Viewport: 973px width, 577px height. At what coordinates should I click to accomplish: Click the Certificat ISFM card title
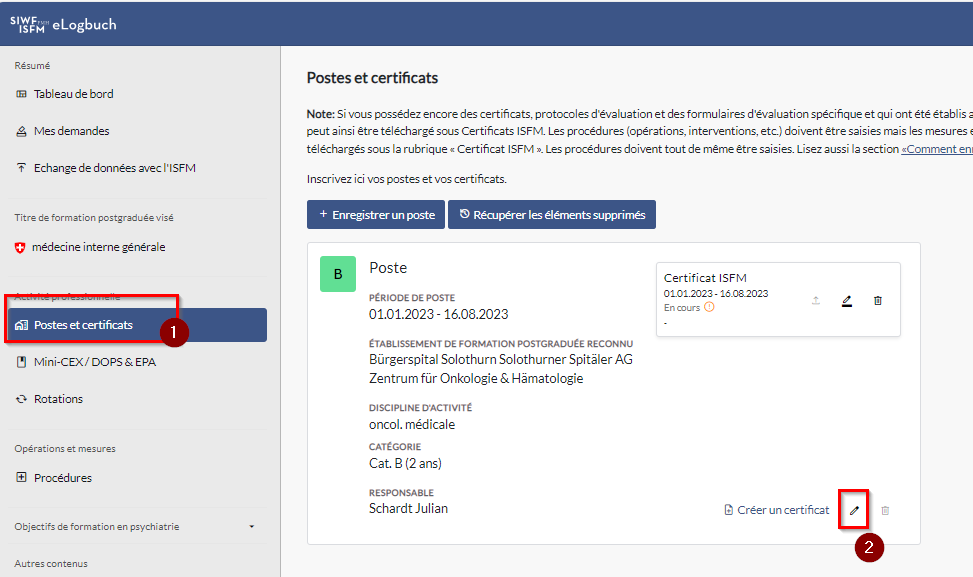pos(705,278)
